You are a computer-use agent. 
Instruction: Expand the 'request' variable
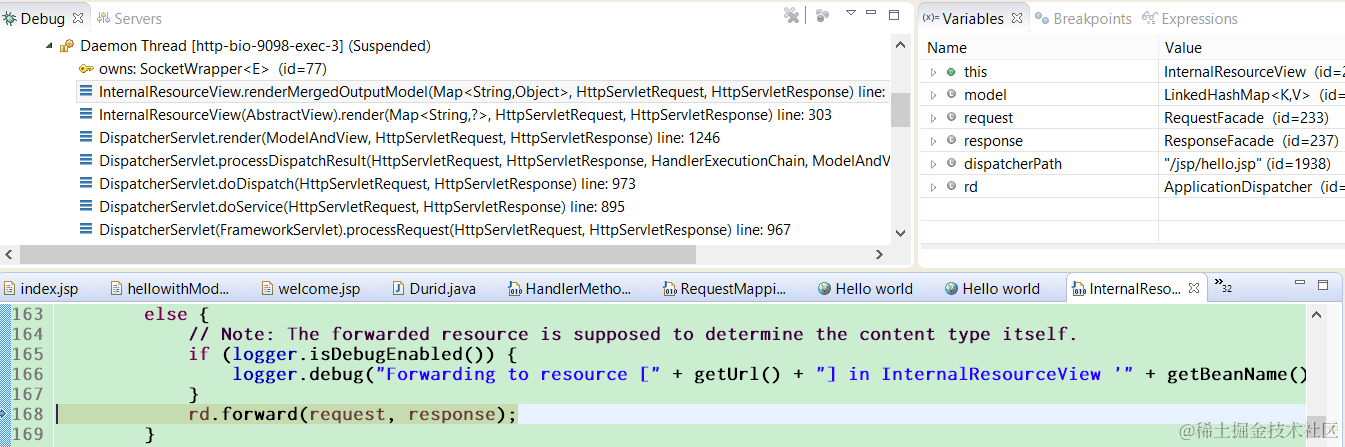933,118
